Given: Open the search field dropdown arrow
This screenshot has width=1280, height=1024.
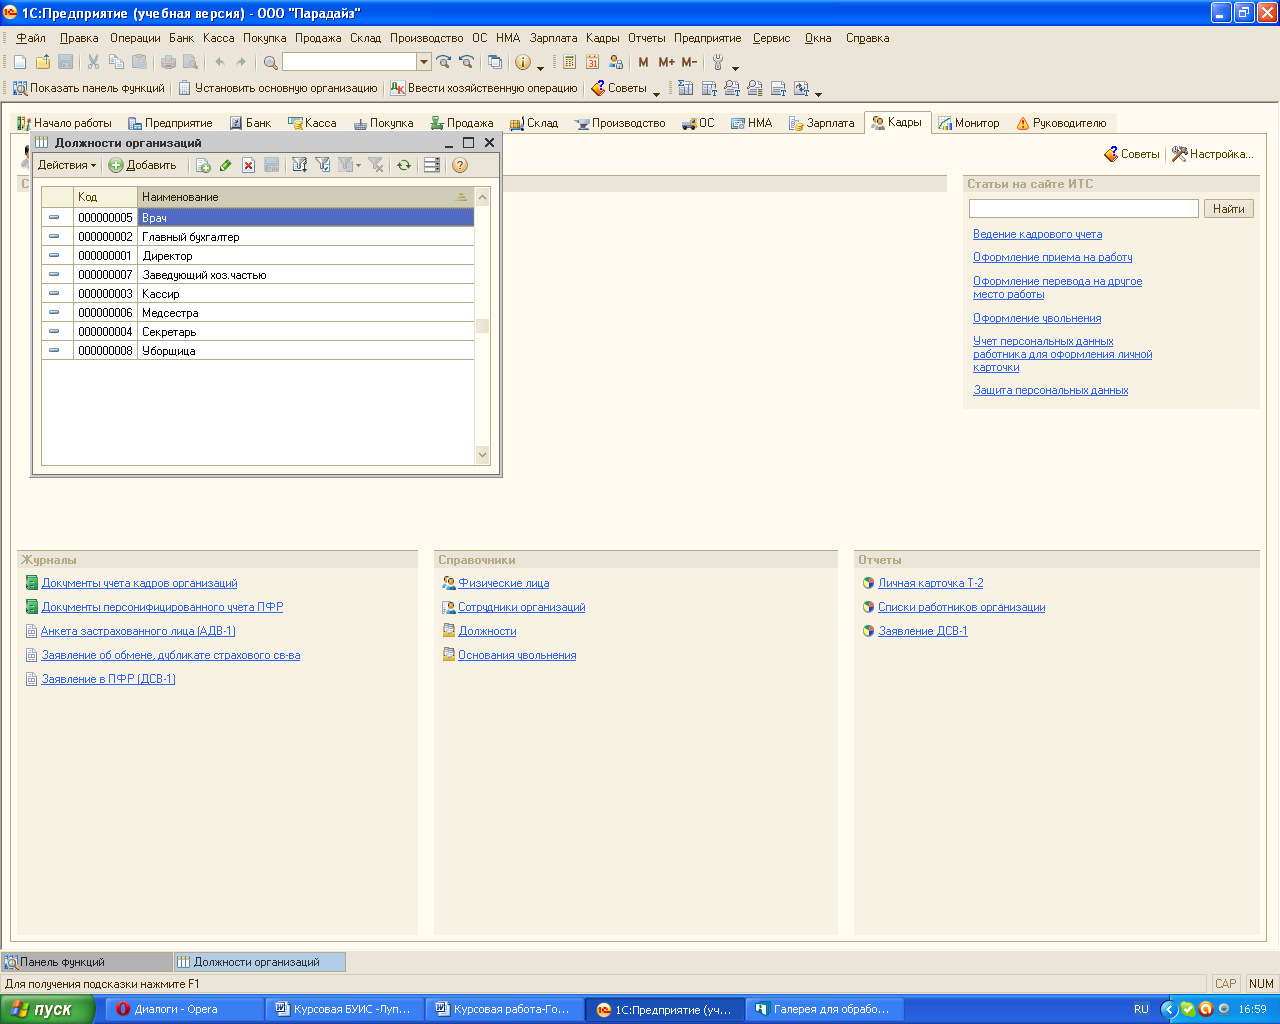Looking at the screenshot, I should point(424,62).
